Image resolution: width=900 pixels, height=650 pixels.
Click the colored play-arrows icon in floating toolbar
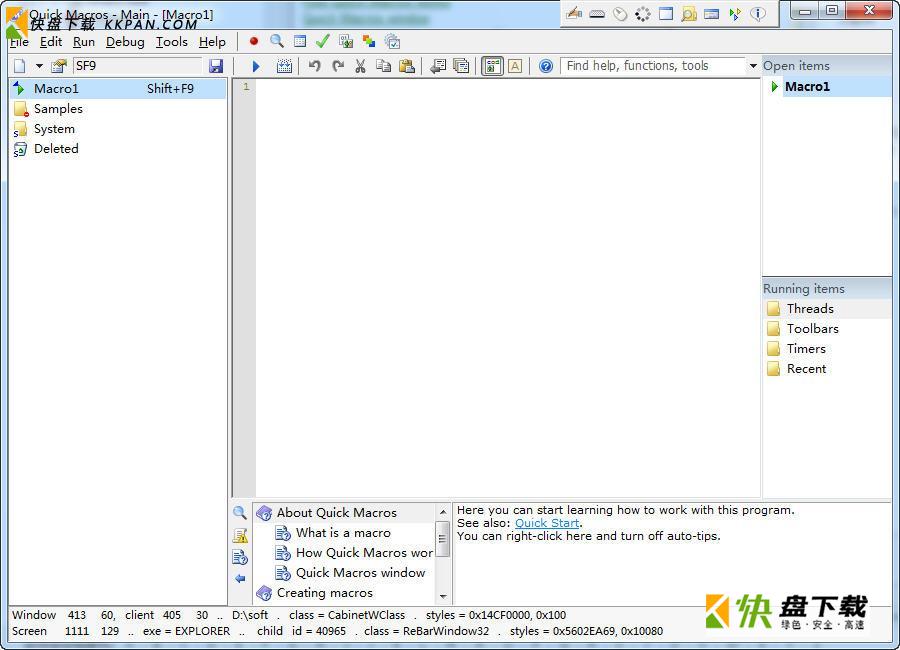coord(735,13)
